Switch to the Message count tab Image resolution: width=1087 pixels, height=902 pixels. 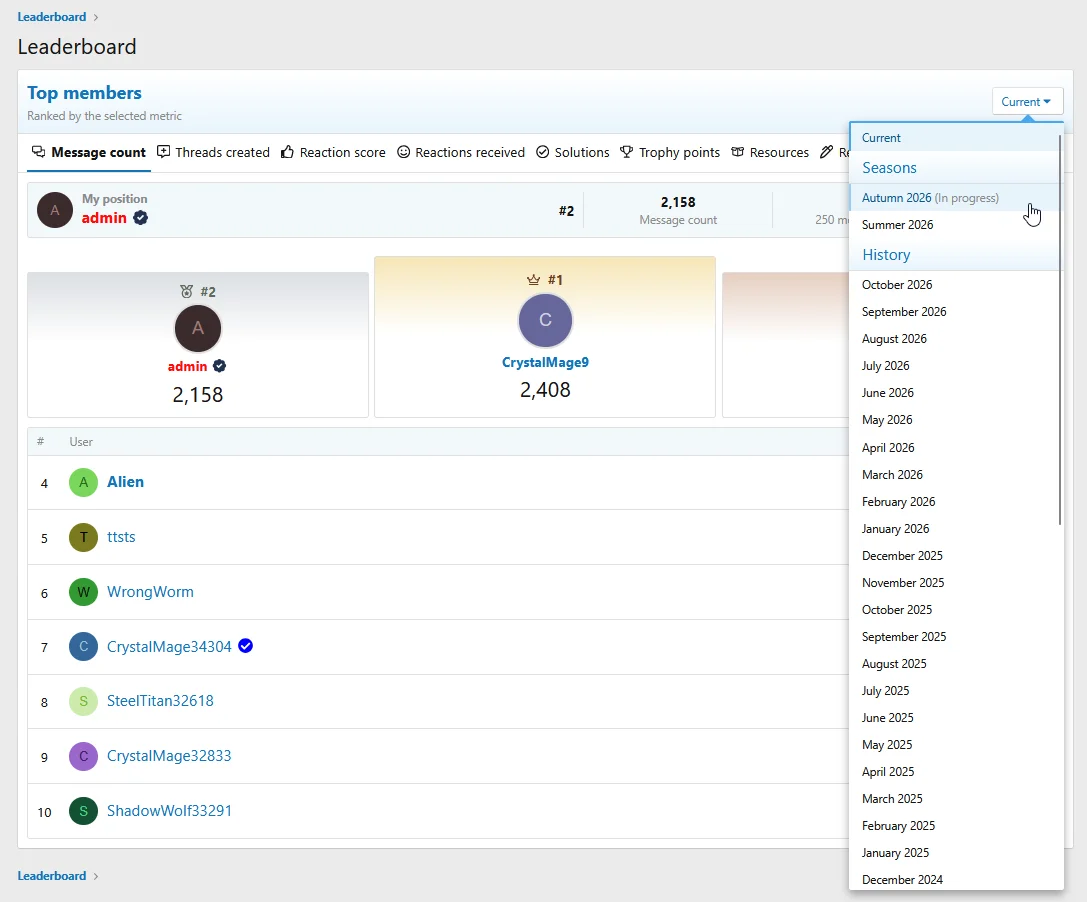tap(89, 153)
